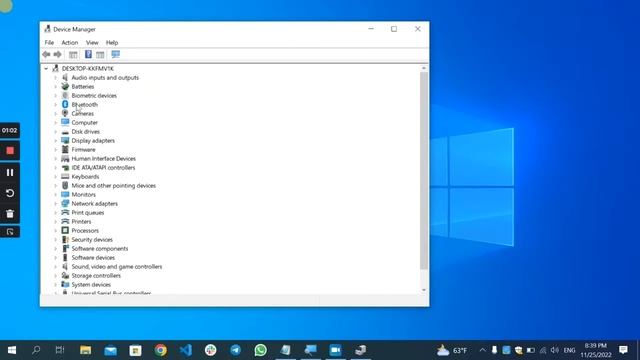The image size is (640, 360).
Task: Open the Help menu
Action: click(x=112, y=42)
